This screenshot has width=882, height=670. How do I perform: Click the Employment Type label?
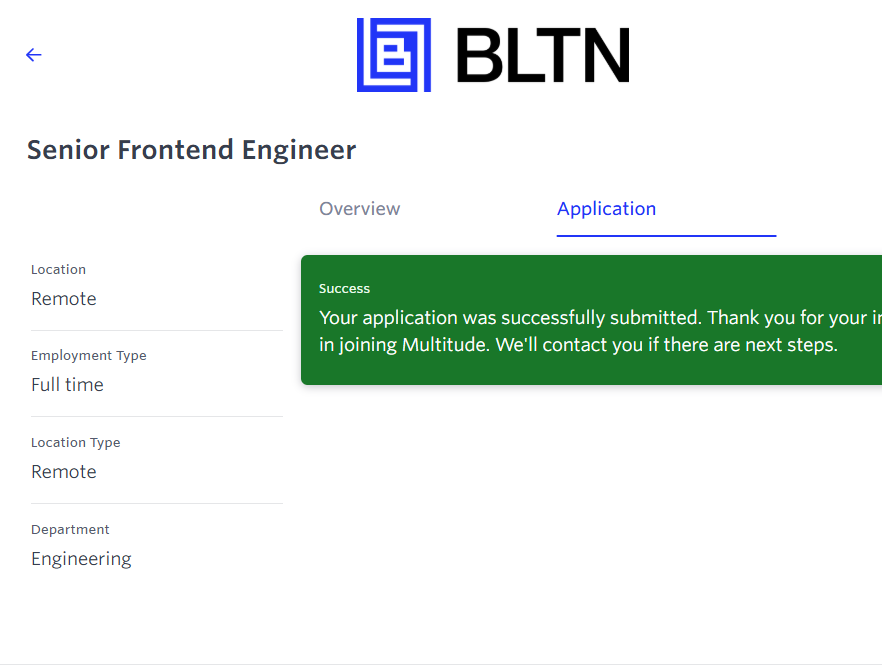[88, 355]
